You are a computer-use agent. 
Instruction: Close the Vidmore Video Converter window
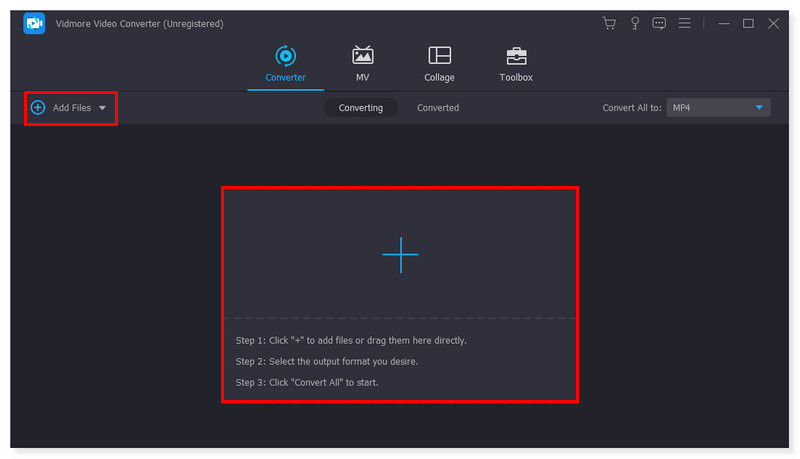click(773, 23)
